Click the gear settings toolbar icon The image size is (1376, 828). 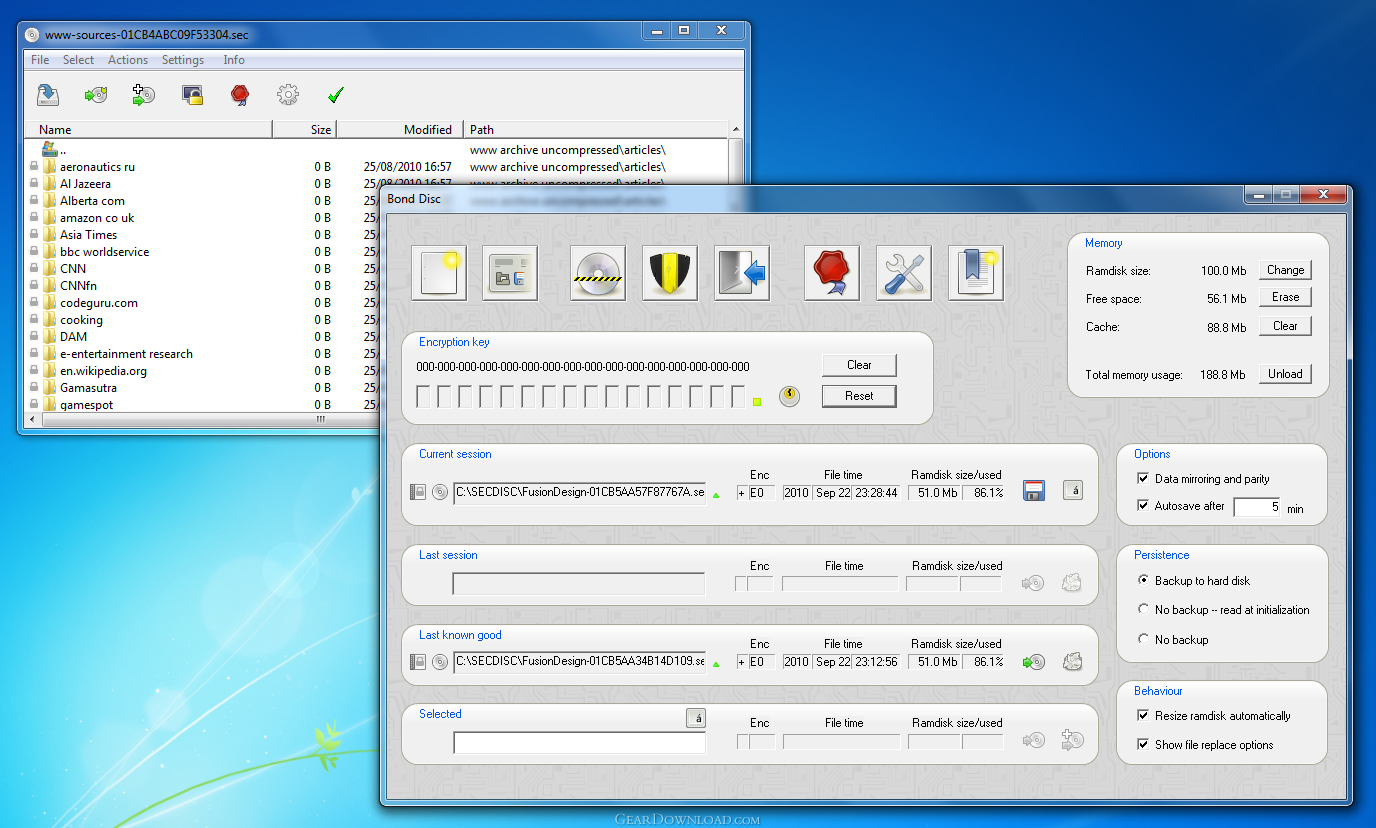click(288, 95)
